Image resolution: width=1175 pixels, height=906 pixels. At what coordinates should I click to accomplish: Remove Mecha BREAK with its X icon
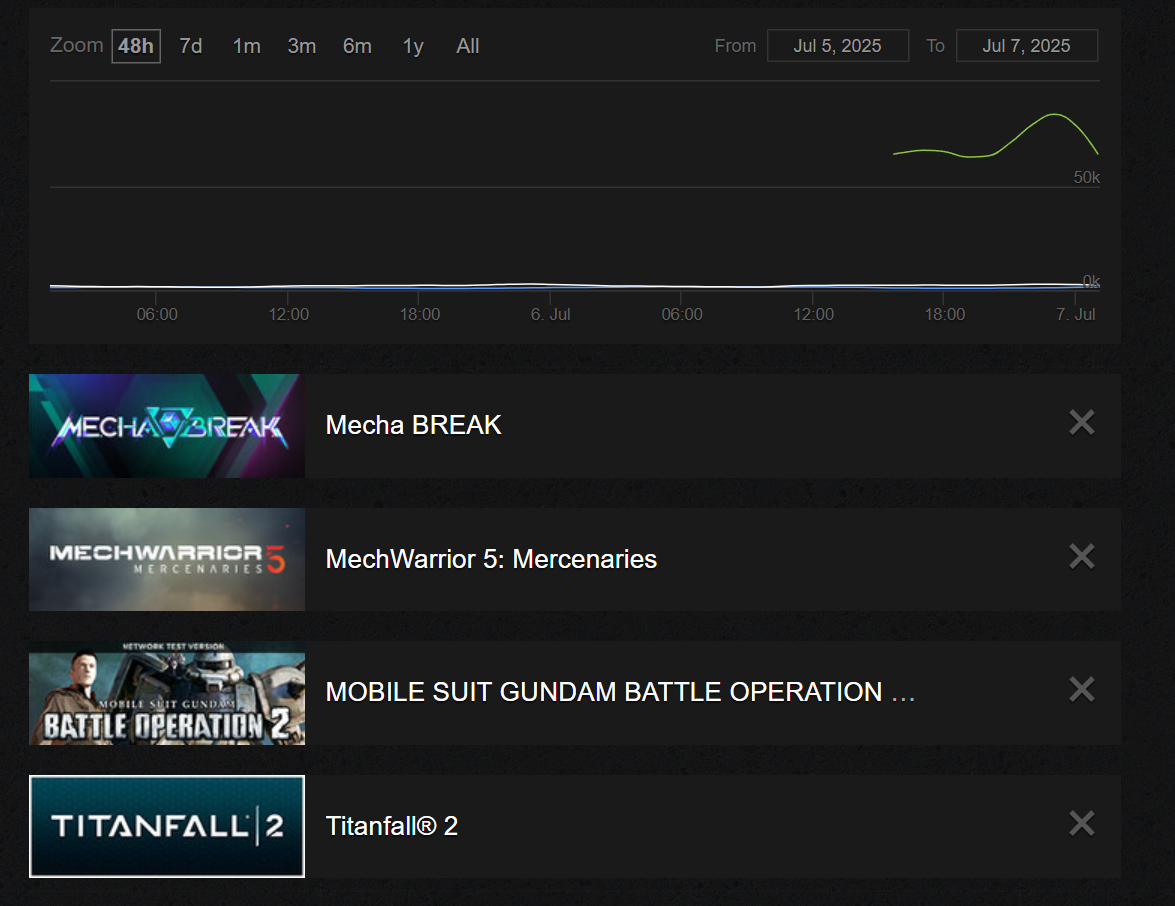(1081, 423)
